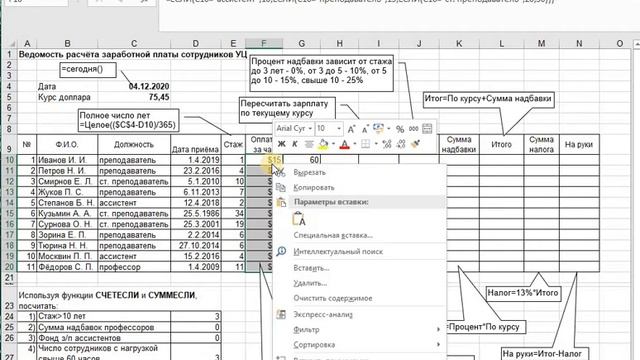Select column N header
The width and height of the screenshot is (640, 360).
point(579,44)
